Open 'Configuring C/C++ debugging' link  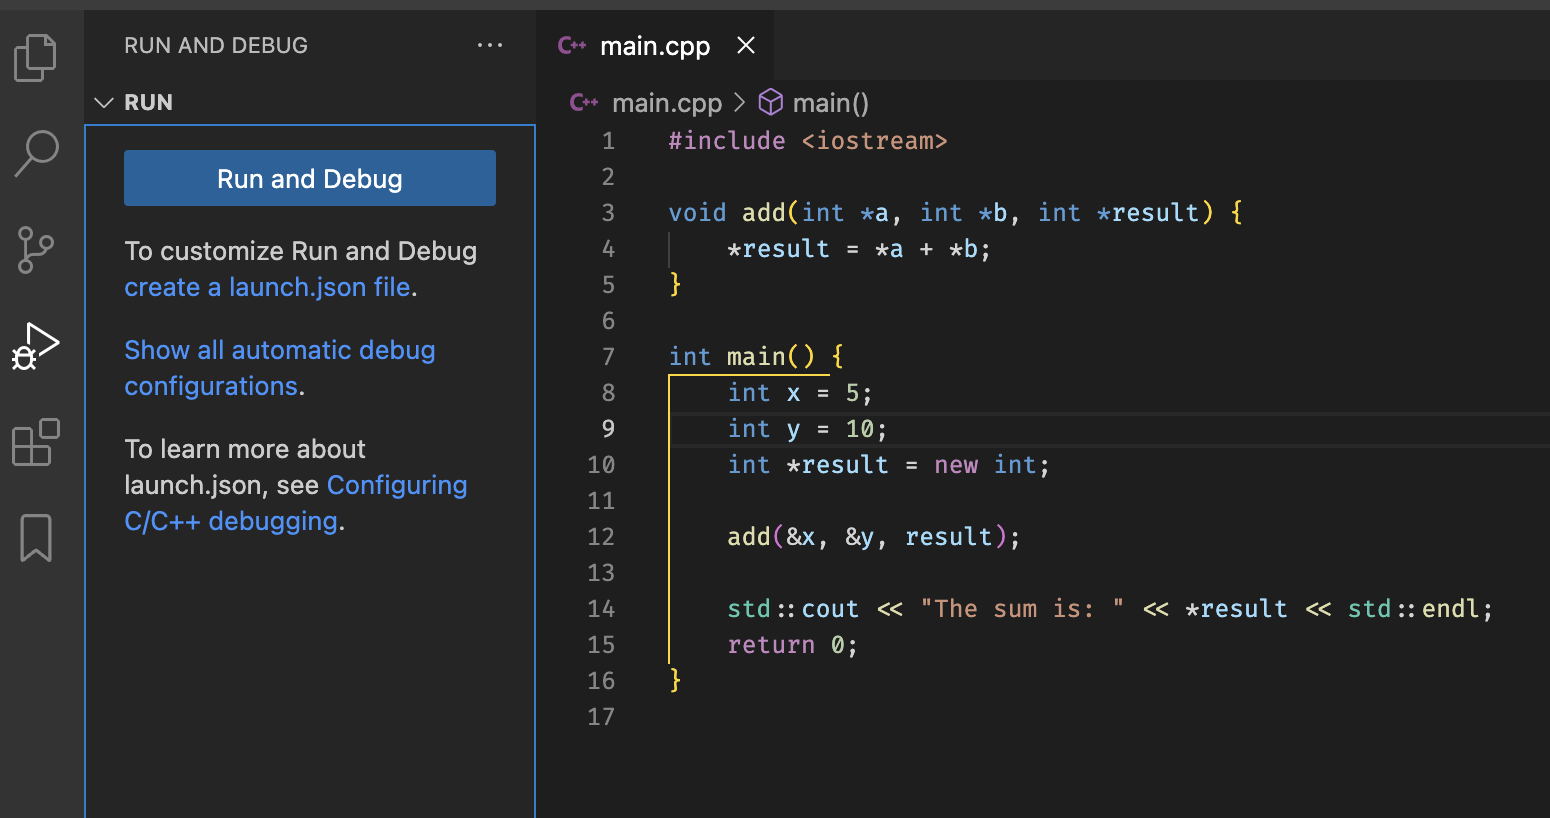[396, 486]
